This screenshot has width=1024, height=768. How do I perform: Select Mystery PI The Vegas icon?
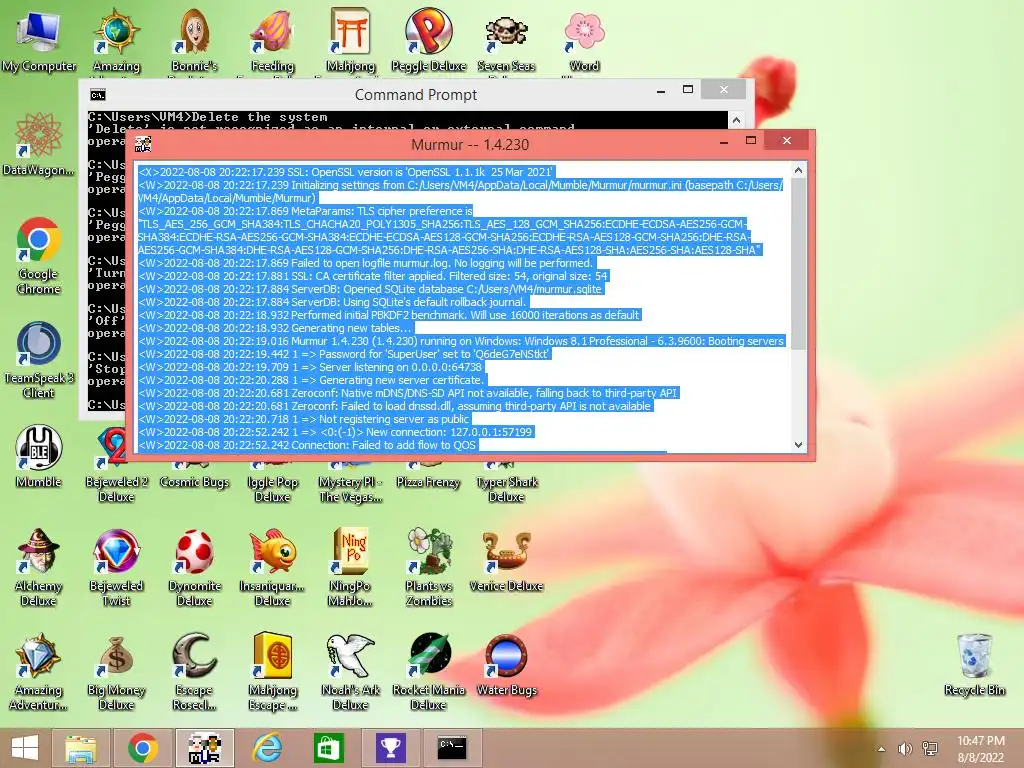pyautogui.click(x=351, y=483)
